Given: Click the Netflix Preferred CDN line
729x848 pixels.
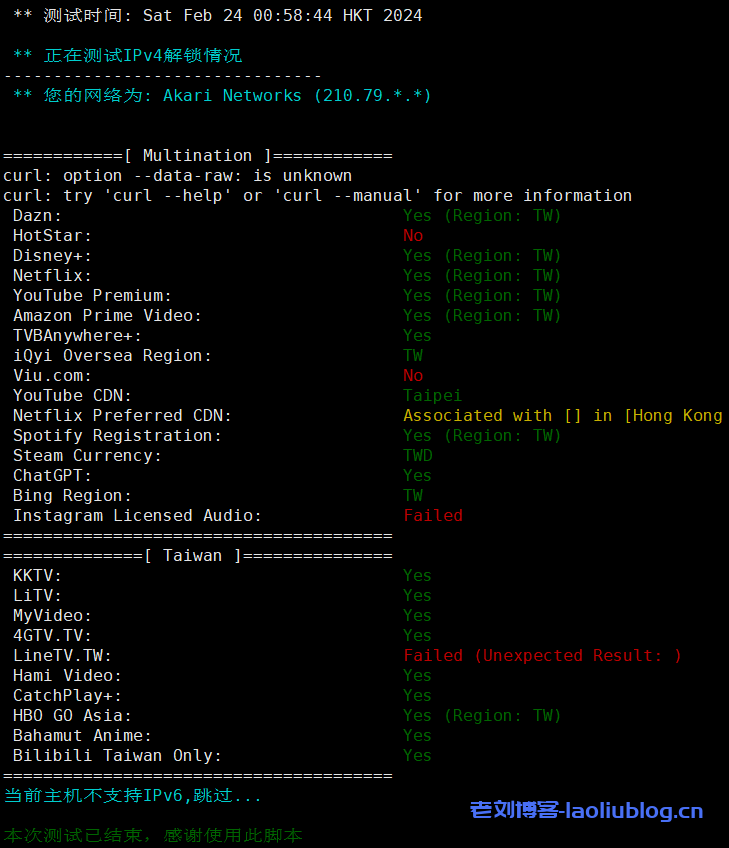Looking at the screenshot, I should [122, 415].
